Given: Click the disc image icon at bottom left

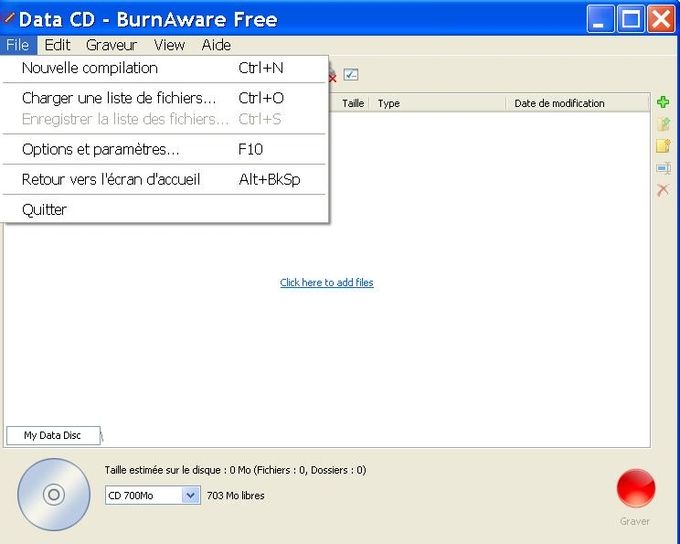Looking at the screenshot, I should 54,495.
